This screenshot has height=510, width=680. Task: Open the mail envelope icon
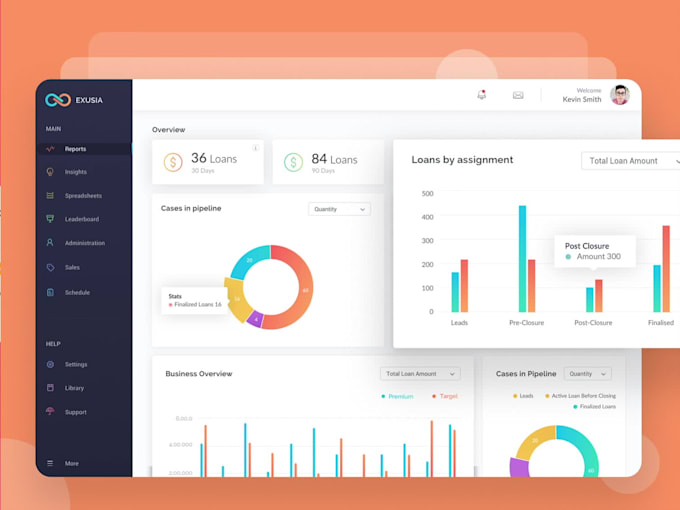518,95
